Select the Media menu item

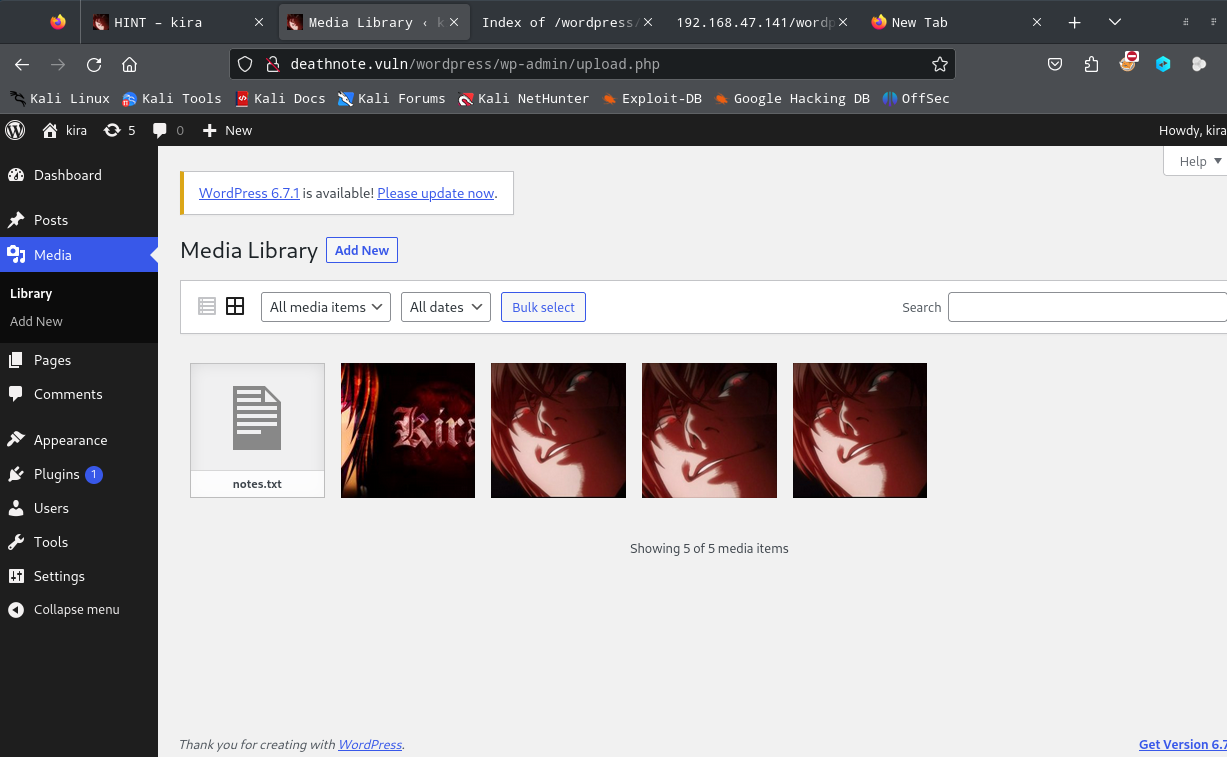pos(79,255)
